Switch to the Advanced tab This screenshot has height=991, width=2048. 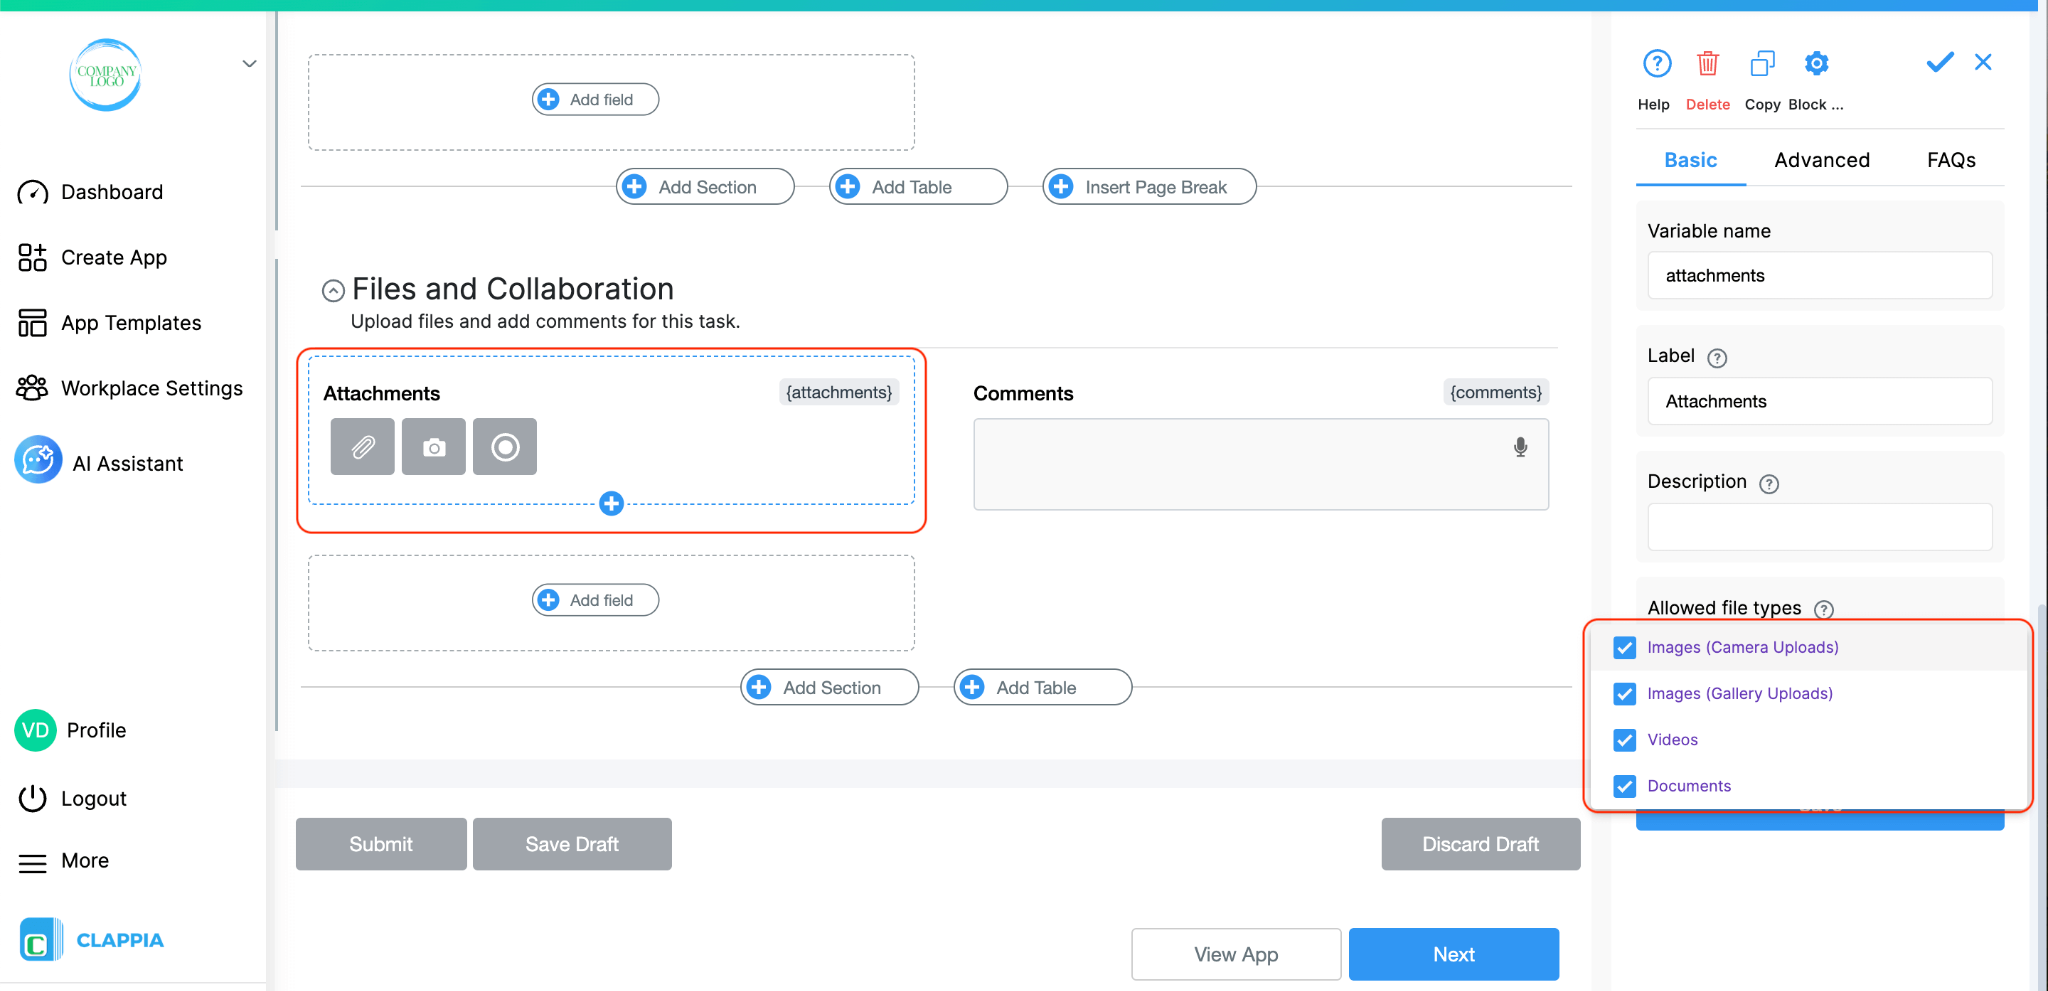pos(1821,160)
